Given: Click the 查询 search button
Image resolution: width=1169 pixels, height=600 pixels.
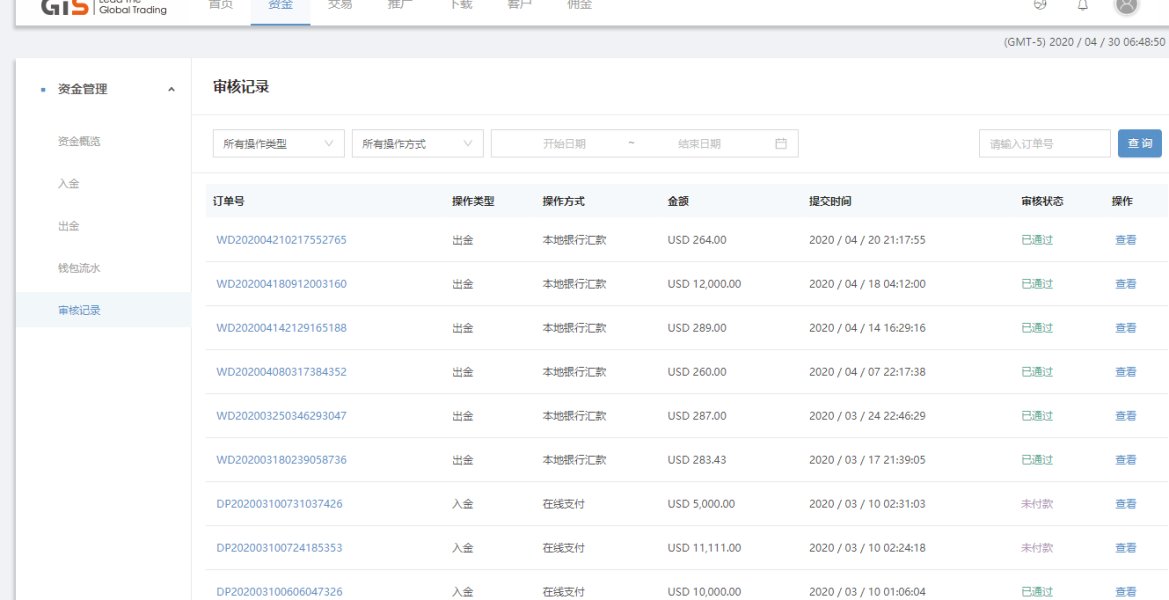Looking at the screenshot, I should [x=1140, y=144].
